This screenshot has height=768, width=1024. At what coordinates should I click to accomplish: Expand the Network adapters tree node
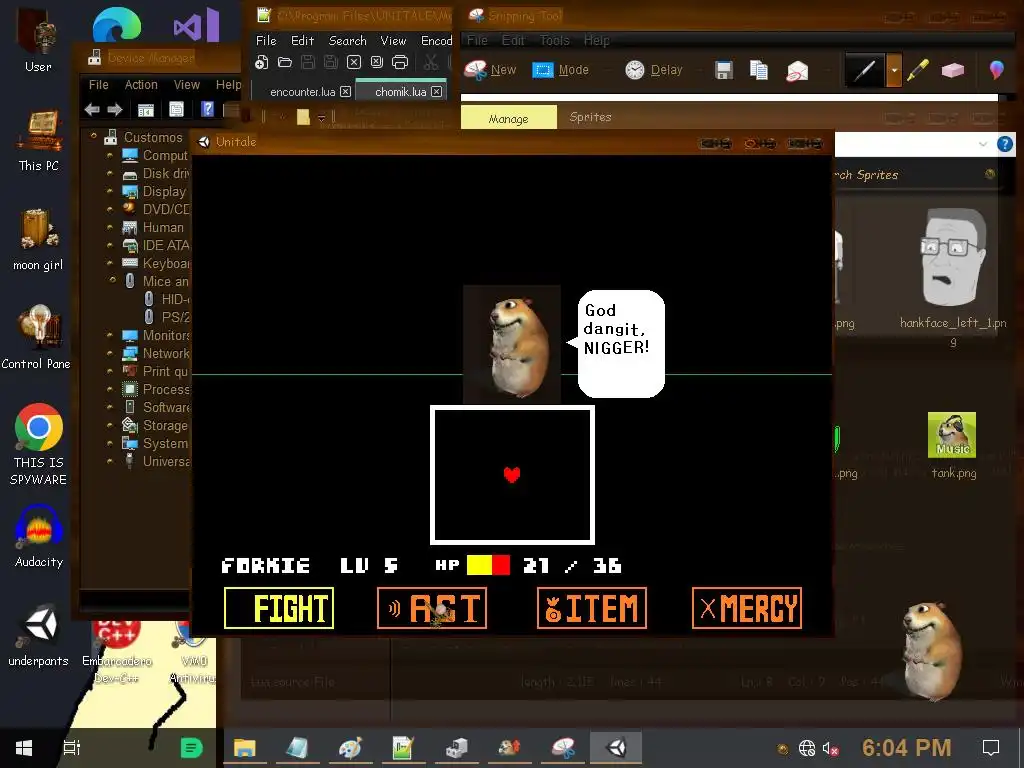[x=110, y=353]
